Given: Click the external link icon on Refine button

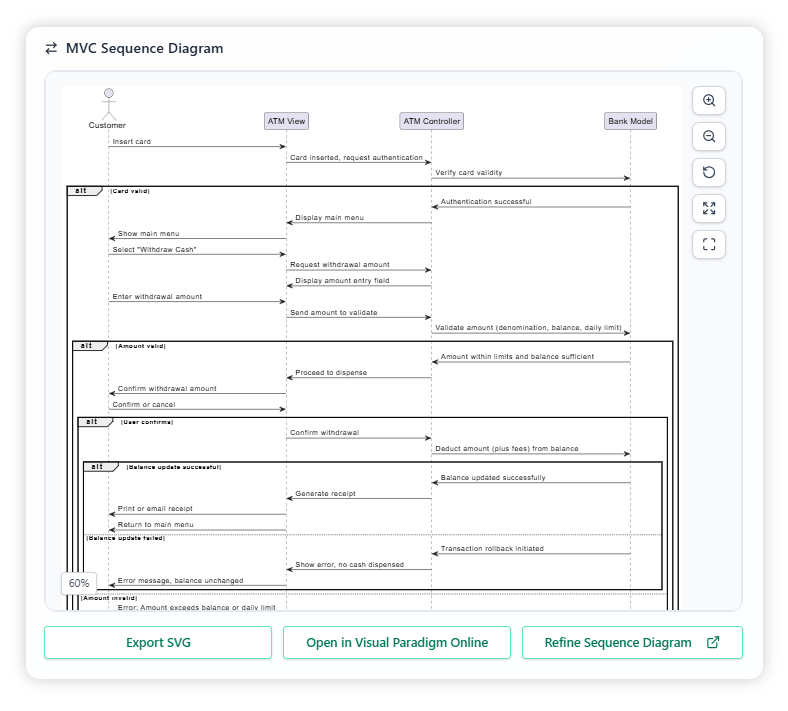Looking at the screenshot, I should click(x=713, y=643).
